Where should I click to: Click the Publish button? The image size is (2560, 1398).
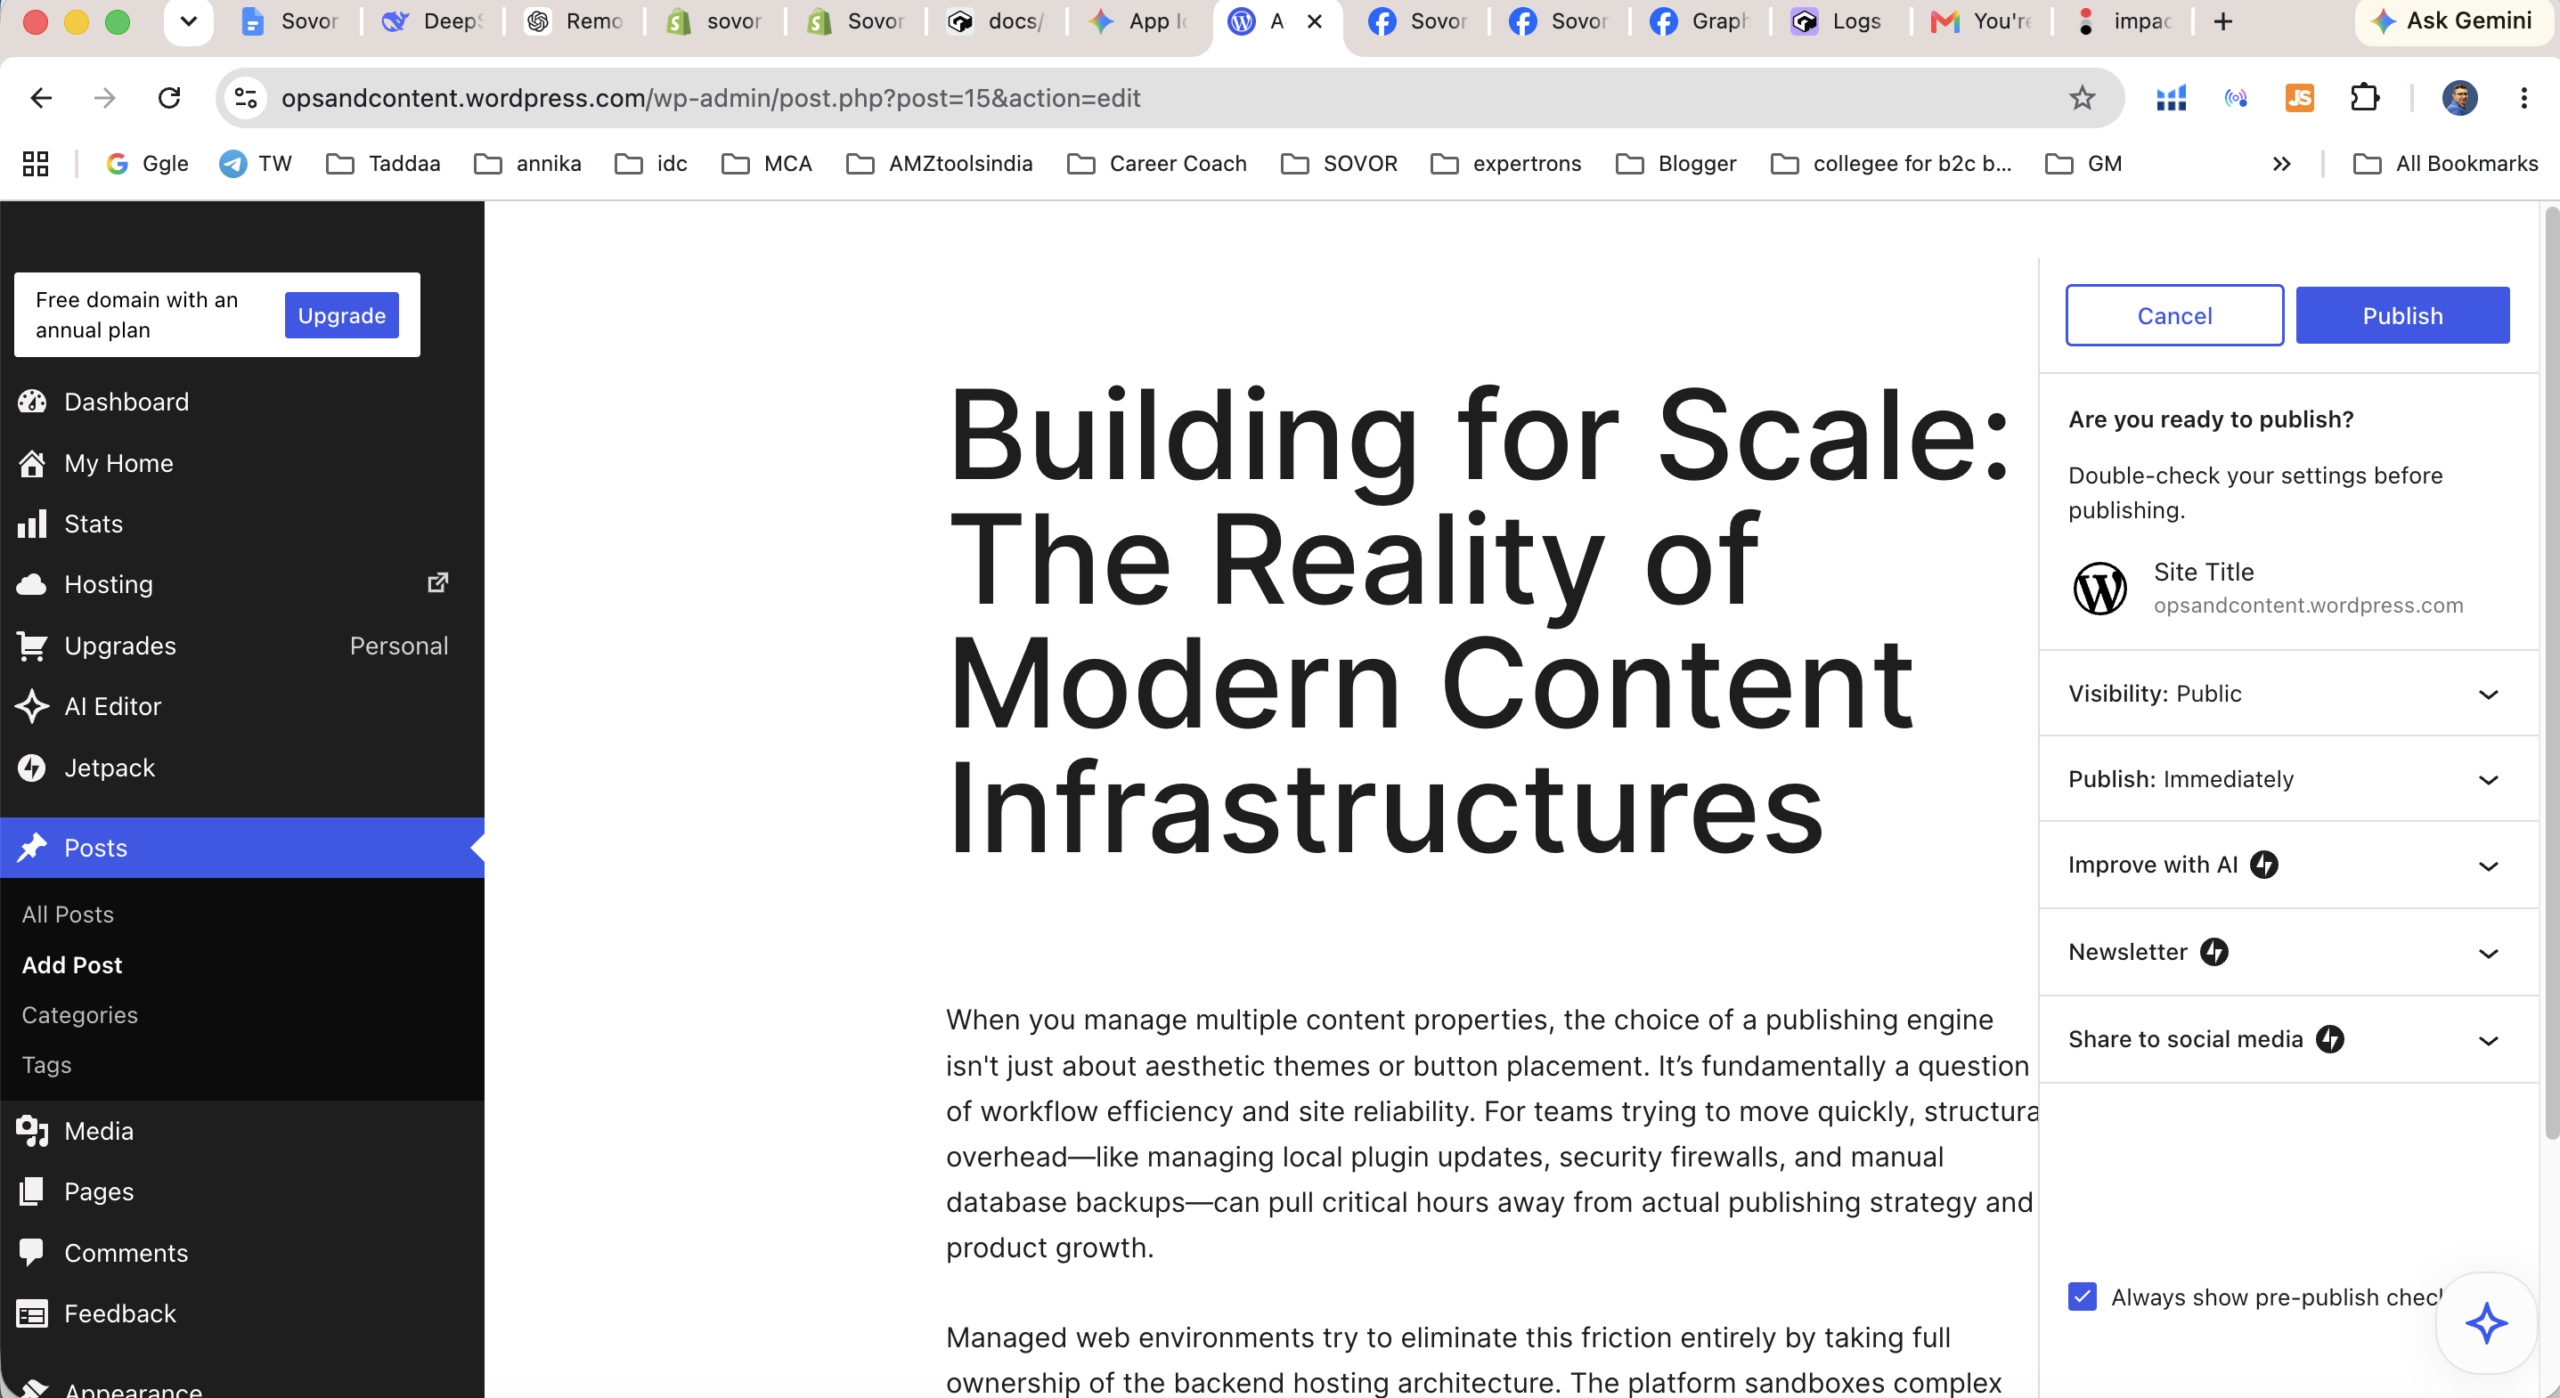point(2402,316)
